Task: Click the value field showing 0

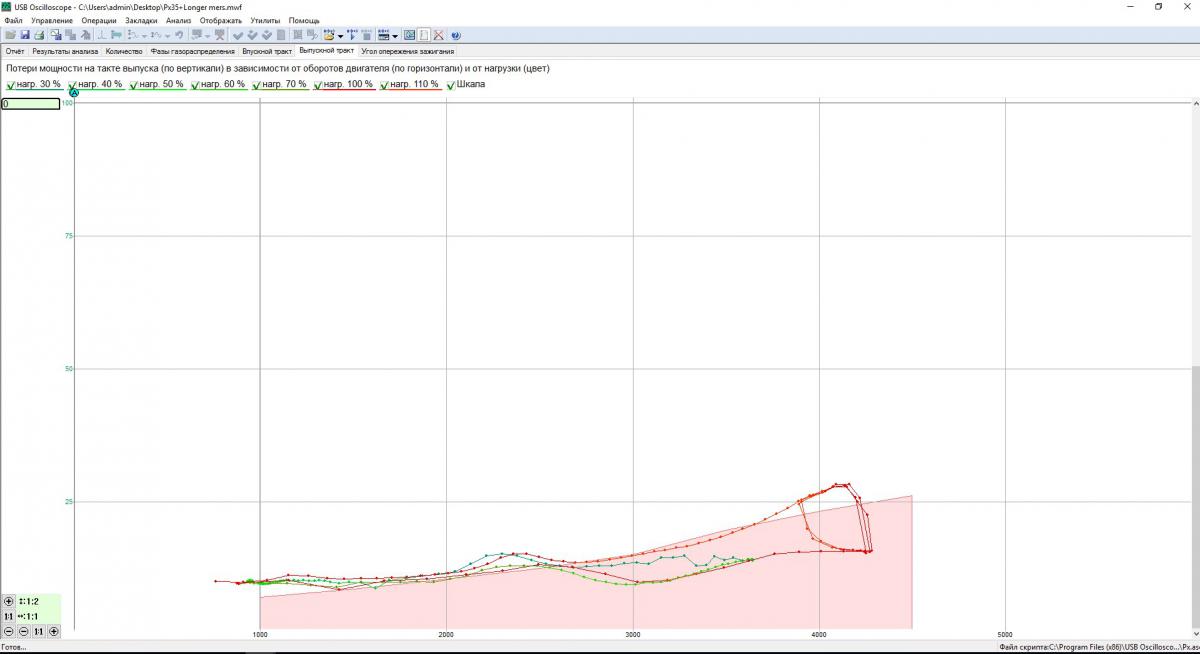Action: point(30,104)
